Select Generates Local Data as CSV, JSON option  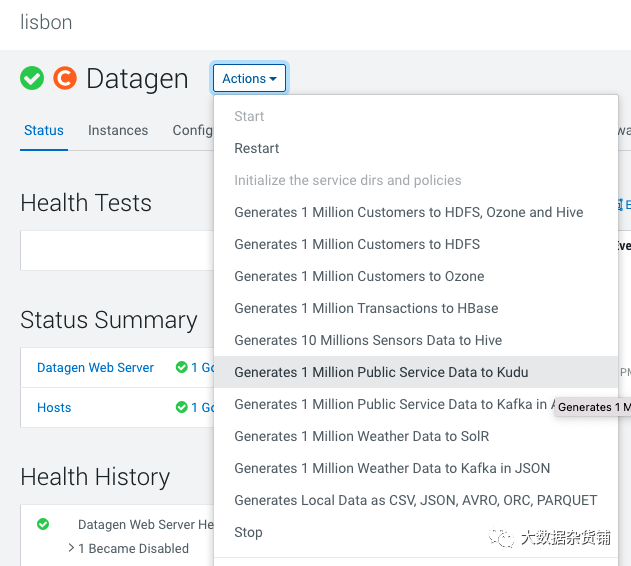[415, 500]
